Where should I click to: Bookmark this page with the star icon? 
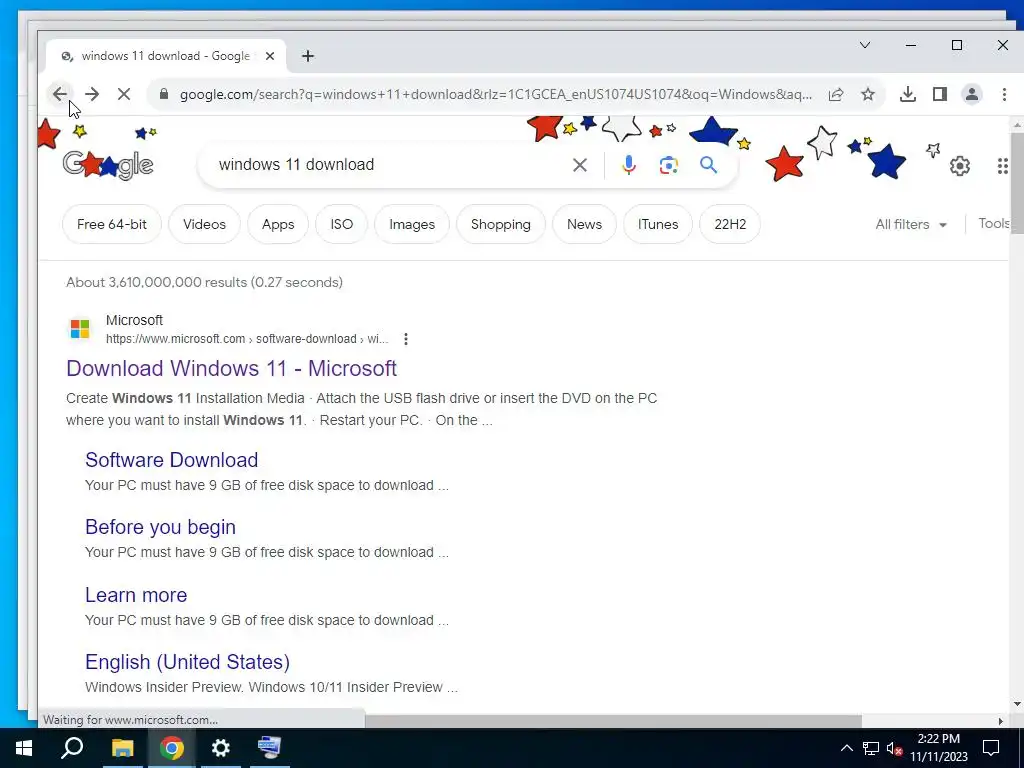click(867, 95)
